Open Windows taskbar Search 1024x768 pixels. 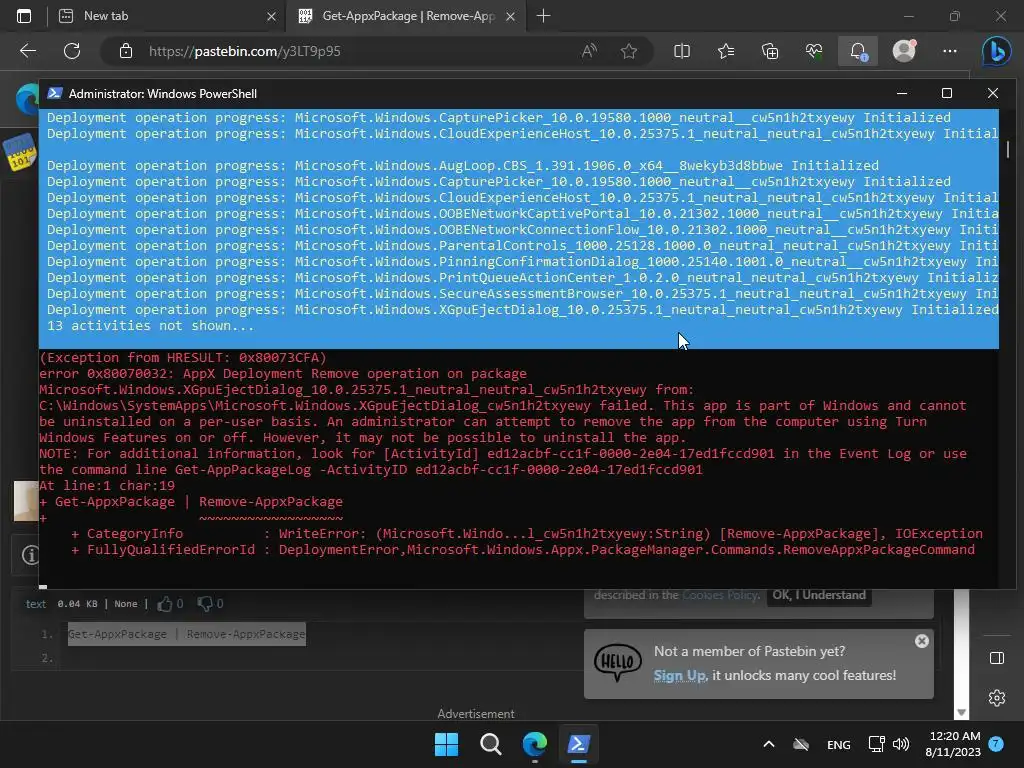(x=490, y=744)
